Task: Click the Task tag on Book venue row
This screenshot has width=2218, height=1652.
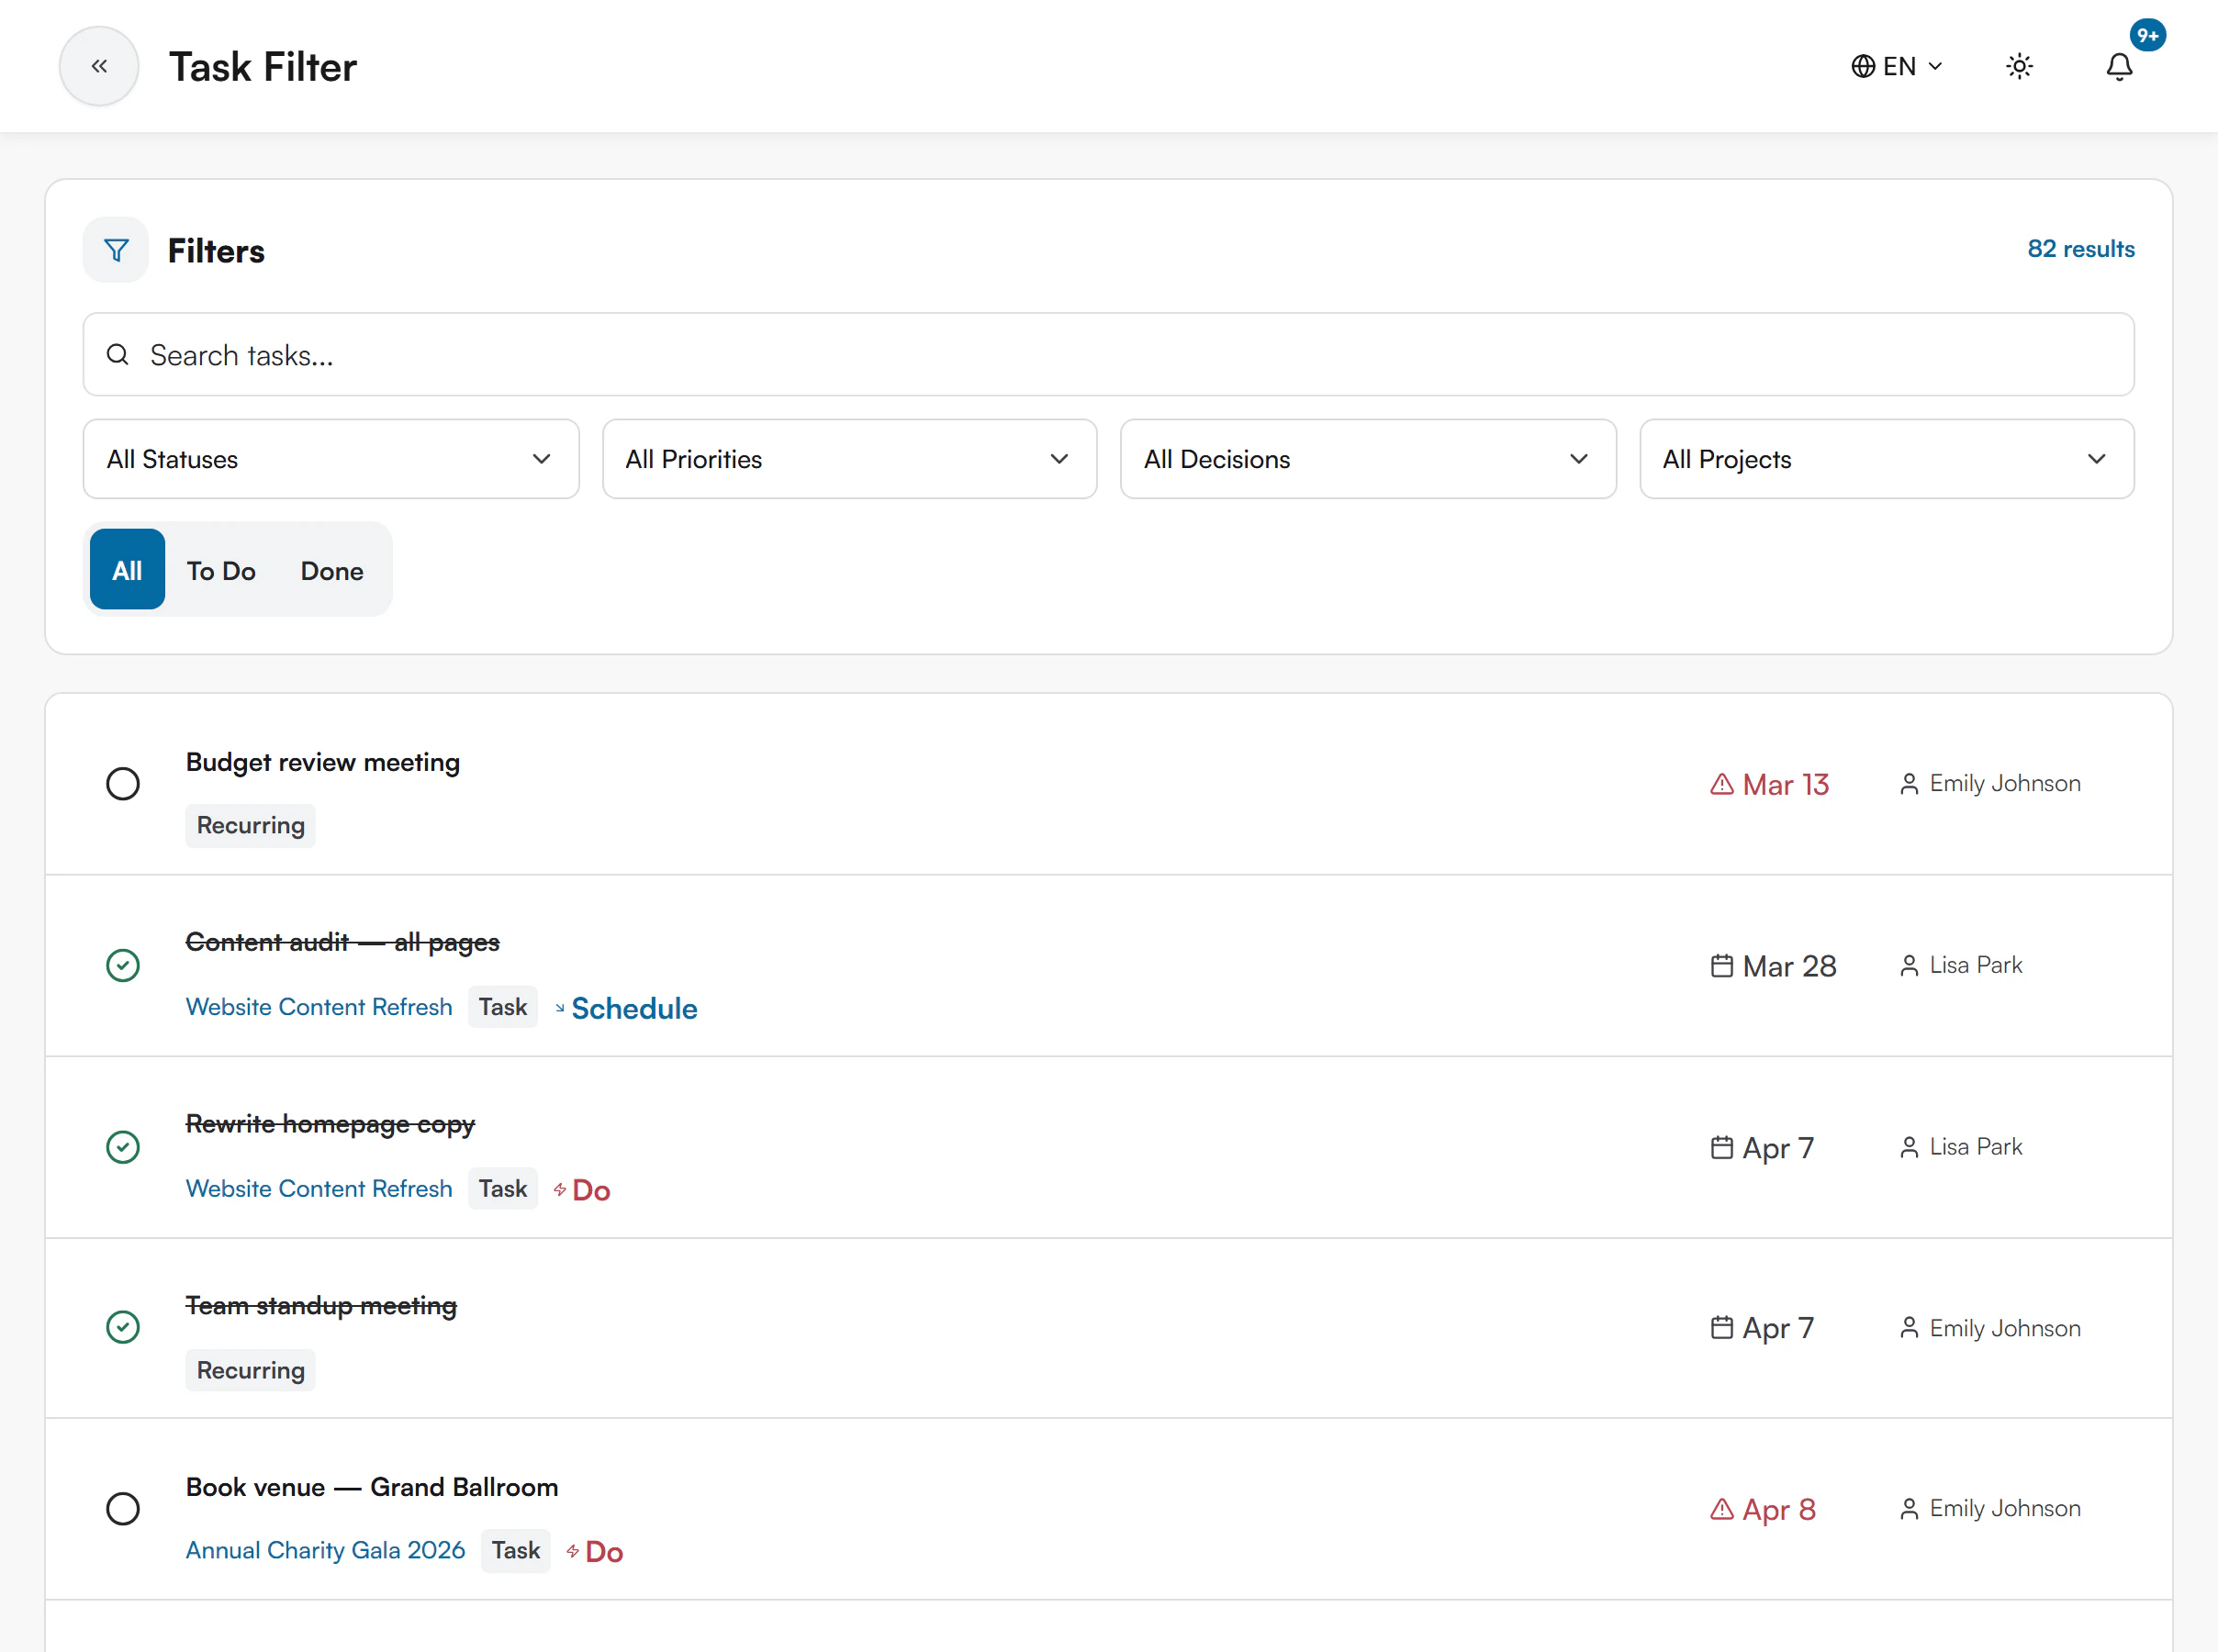Action: [515, 1550]
